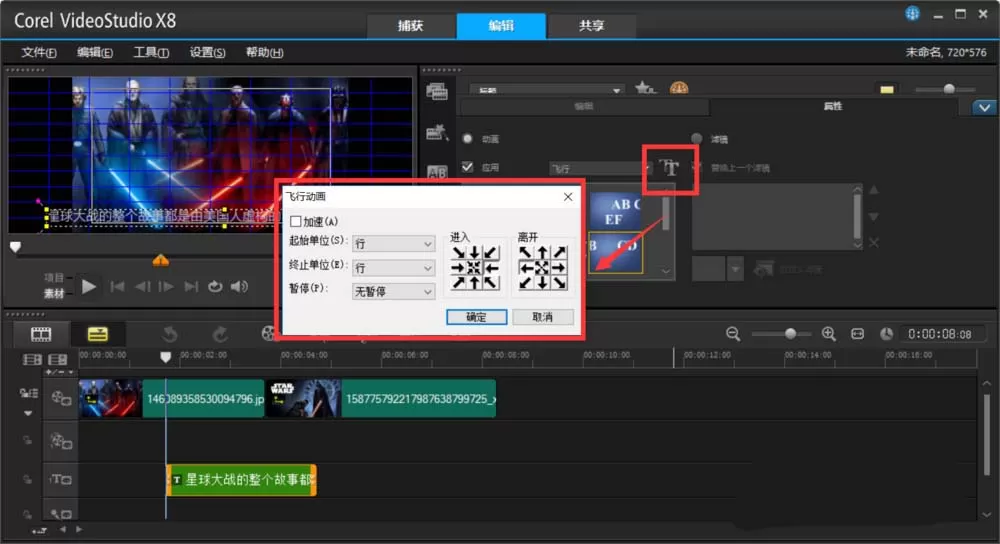1000x544 pixels.
Task: Open the 终止单位(E) dropdown
Action: click(393, 268)
